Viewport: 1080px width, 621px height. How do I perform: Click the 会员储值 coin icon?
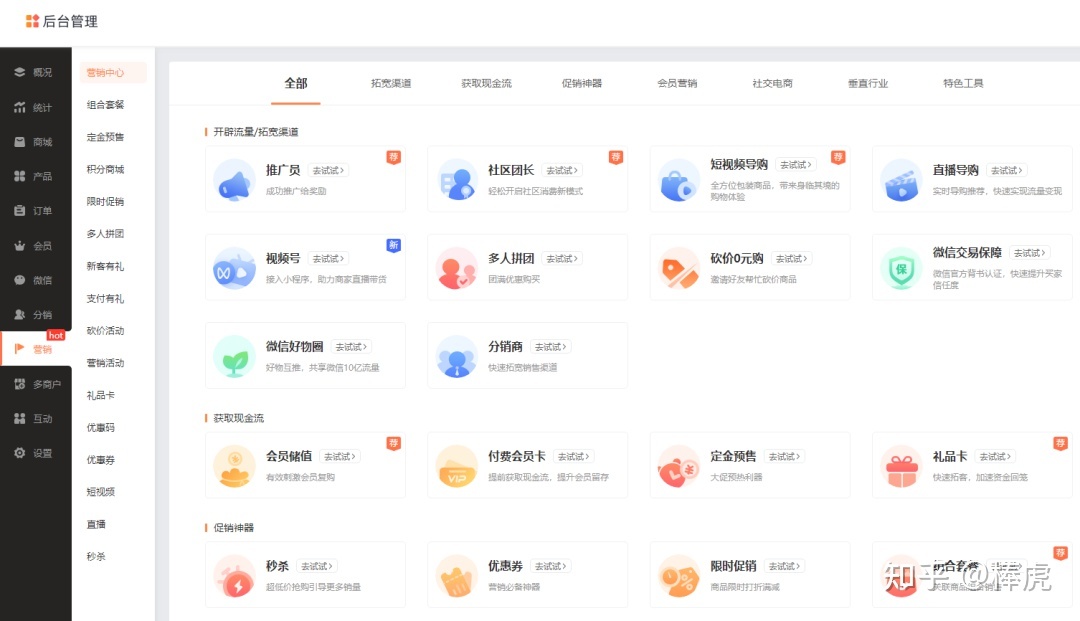234,466
